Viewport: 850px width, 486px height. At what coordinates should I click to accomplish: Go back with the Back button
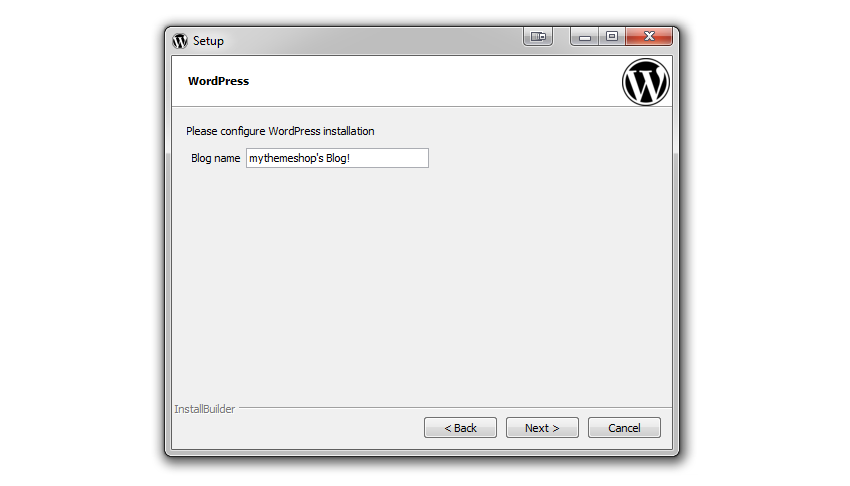[460, 427]
